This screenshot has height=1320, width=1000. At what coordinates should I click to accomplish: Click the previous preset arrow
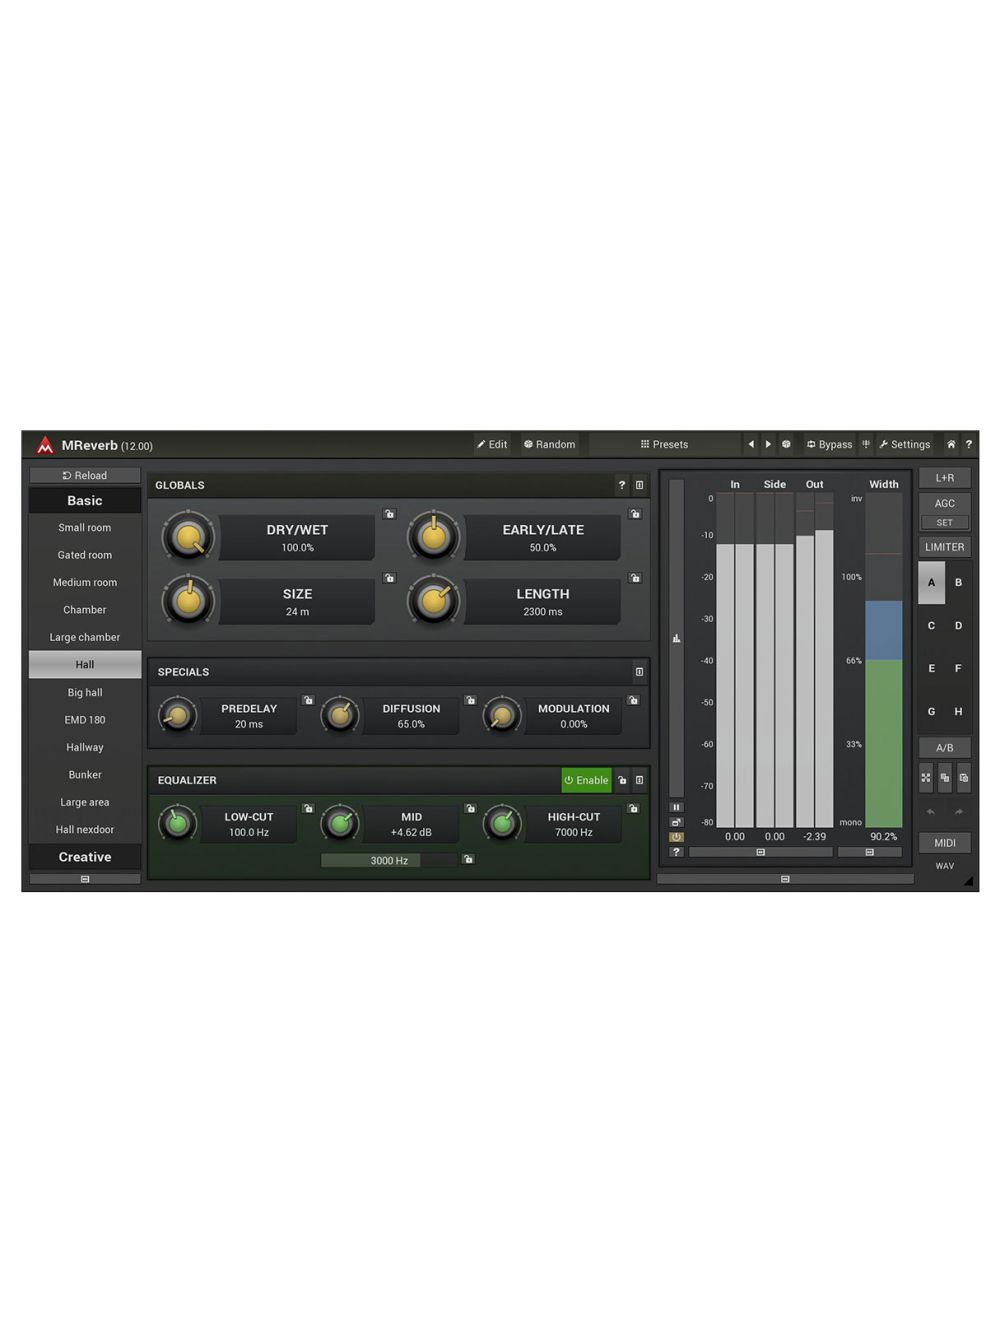[751, 444]
